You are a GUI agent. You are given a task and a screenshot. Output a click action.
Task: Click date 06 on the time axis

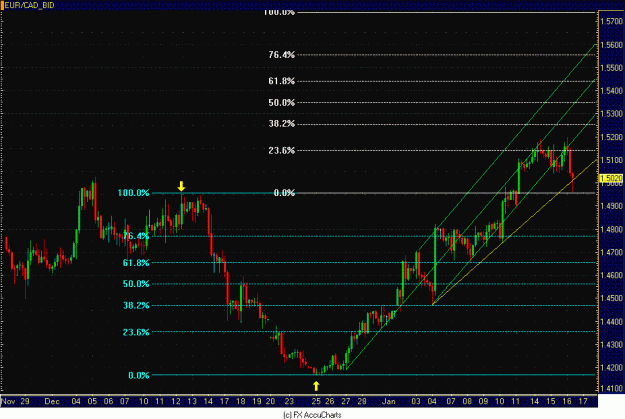pos(108,401)
